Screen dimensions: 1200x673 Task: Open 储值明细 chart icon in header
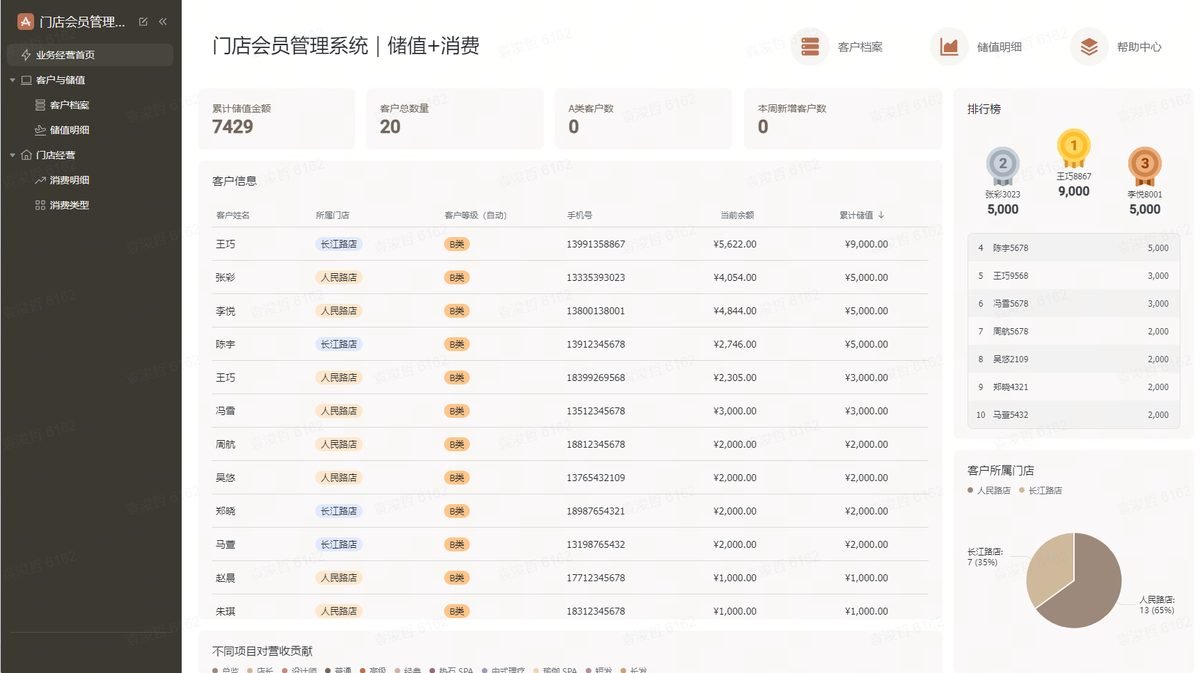[x=949, y=46]
